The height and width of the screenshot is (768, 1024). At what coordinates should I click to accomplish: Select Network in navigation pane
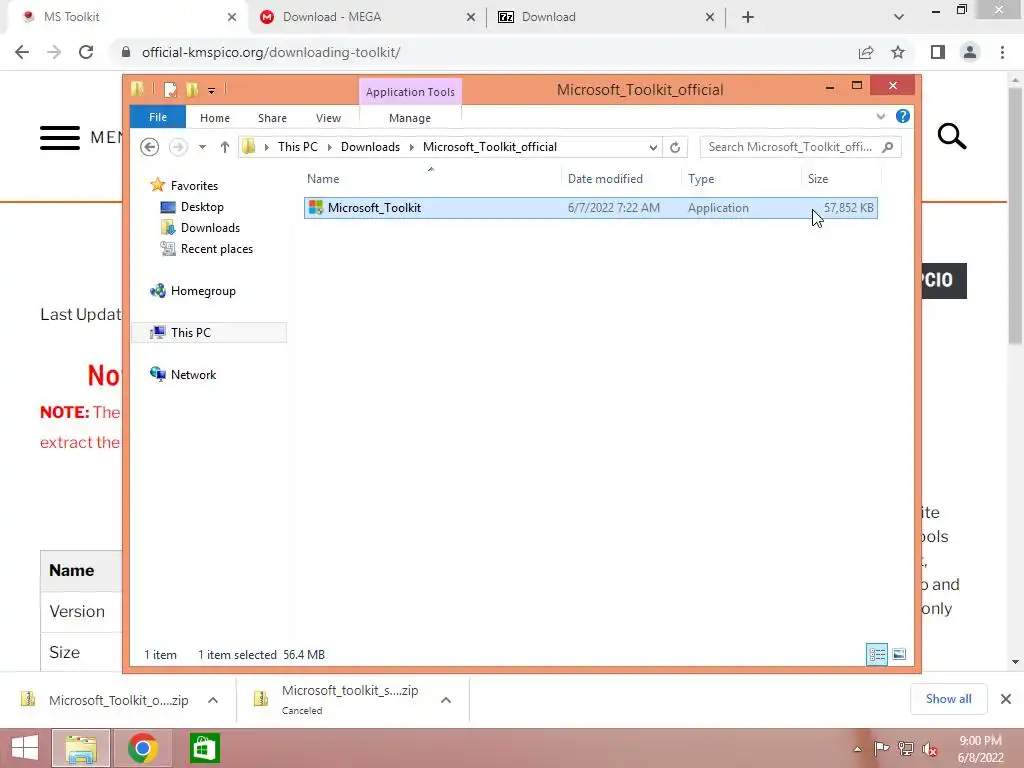[x=193, y=374]
